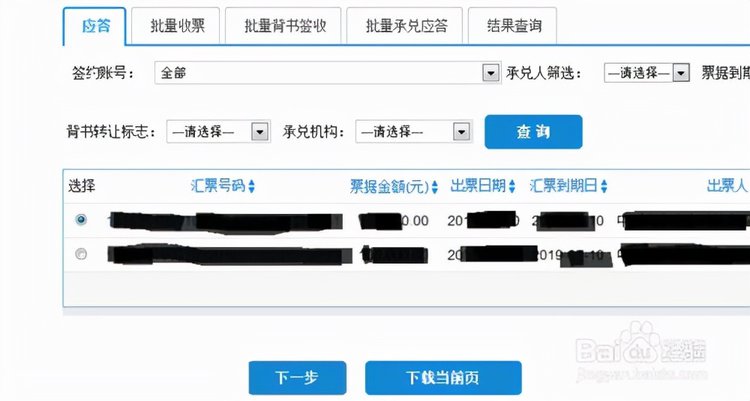Open the 批量承兑应答 tab

pos(406,26)
